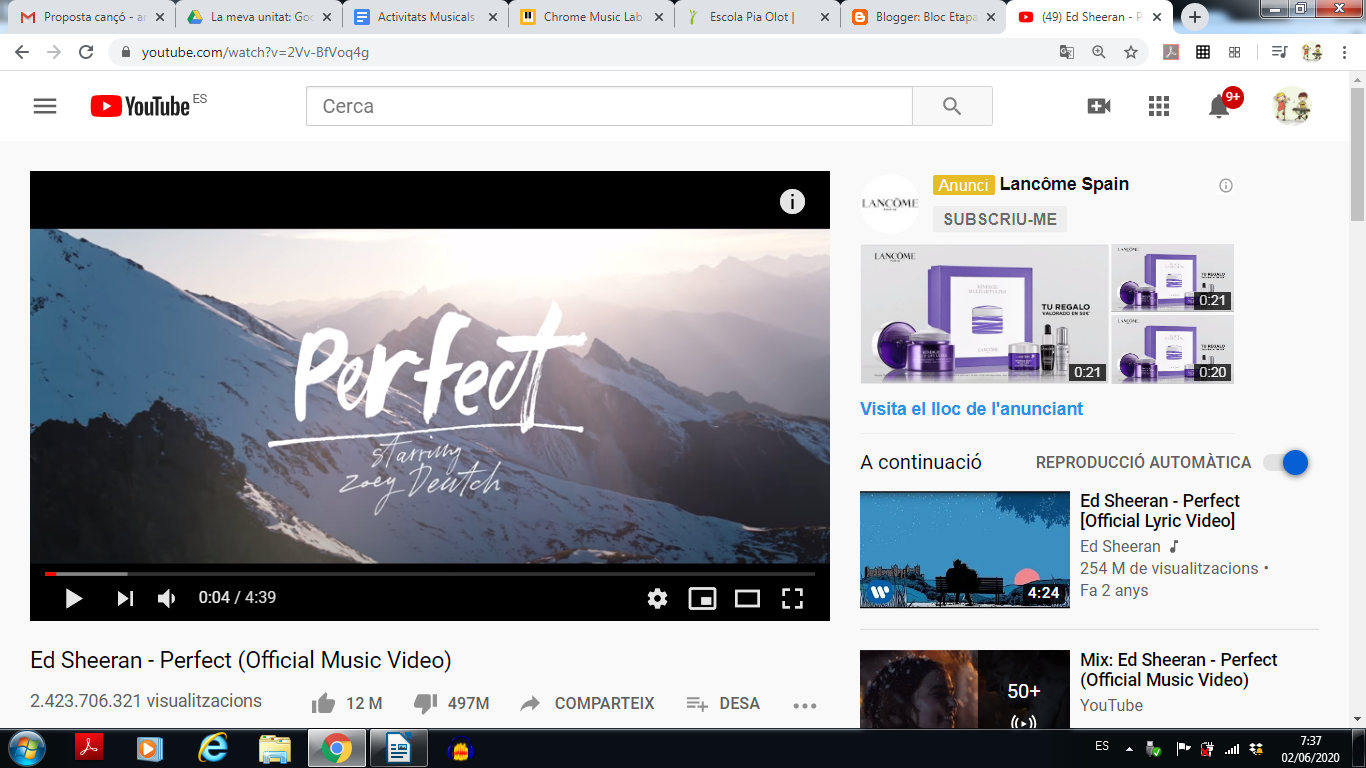
Task: Open the ad info icon next to Lancôme Spain
Action: point(1226,185)
